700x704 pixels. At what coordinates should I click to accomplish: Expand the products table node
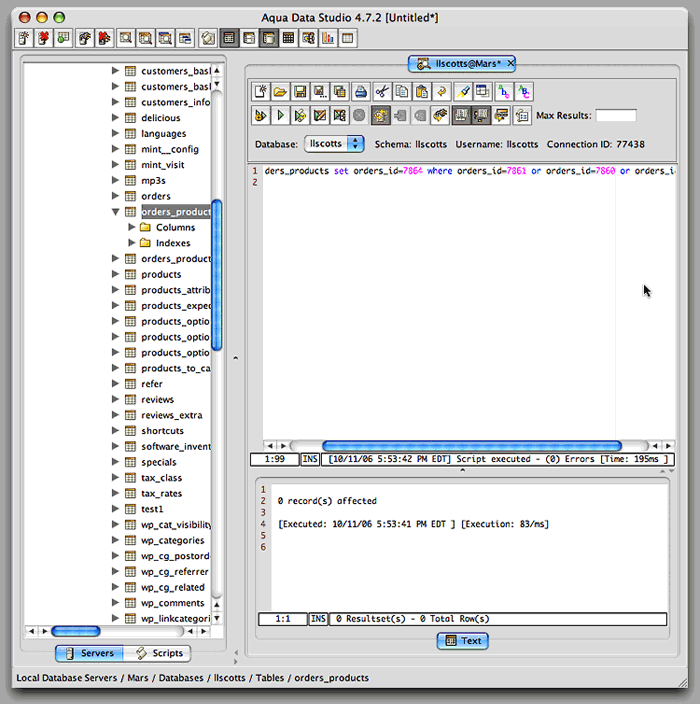[x=115, y=274]
